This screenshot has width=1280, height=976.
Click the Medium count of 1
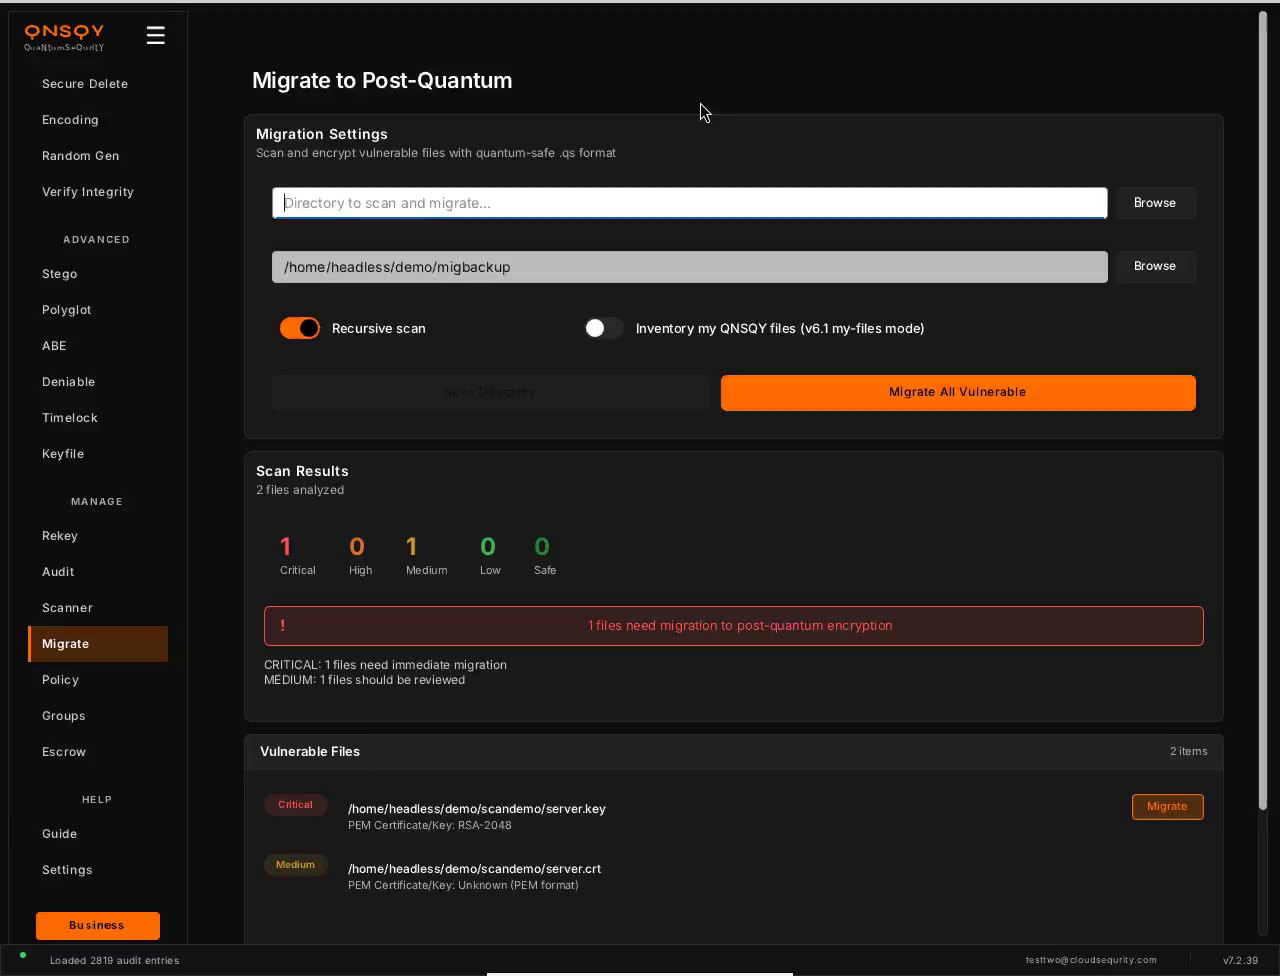(x=411, y=547)
